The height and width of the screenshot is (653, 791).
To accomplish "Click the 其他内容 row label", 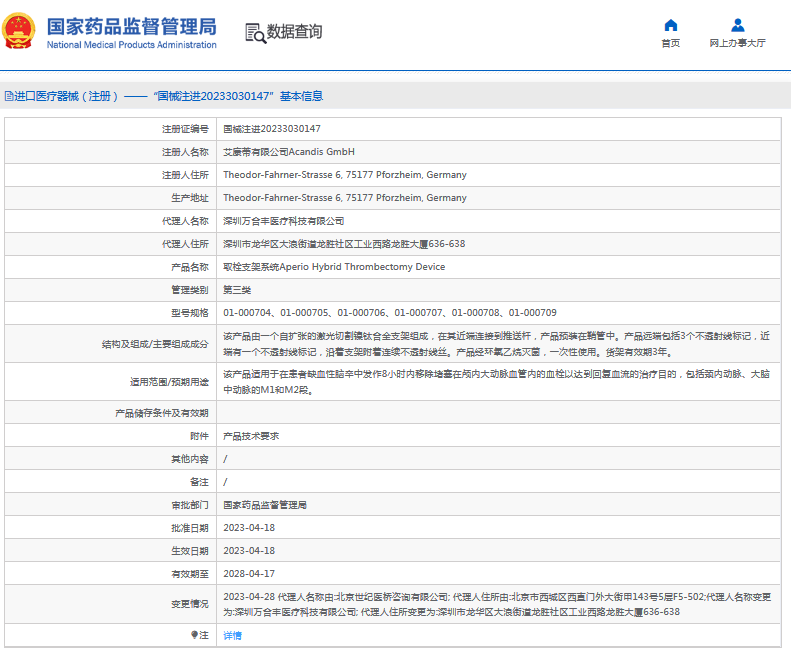I will click(x=190, y=459).
